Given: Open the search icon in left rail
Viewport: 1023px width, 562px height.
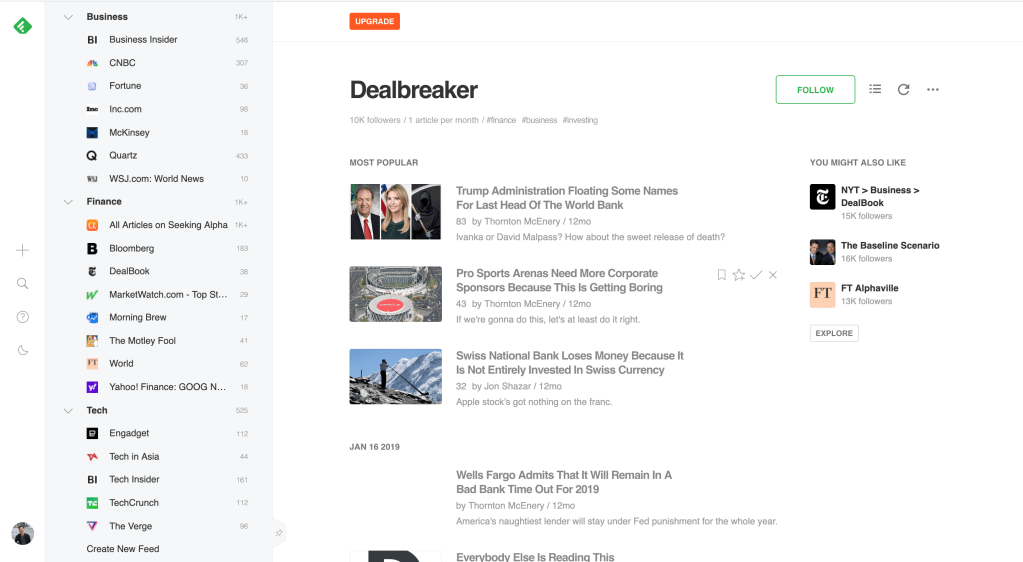Looking at the screenshot, I should click(x=22, y=283).
